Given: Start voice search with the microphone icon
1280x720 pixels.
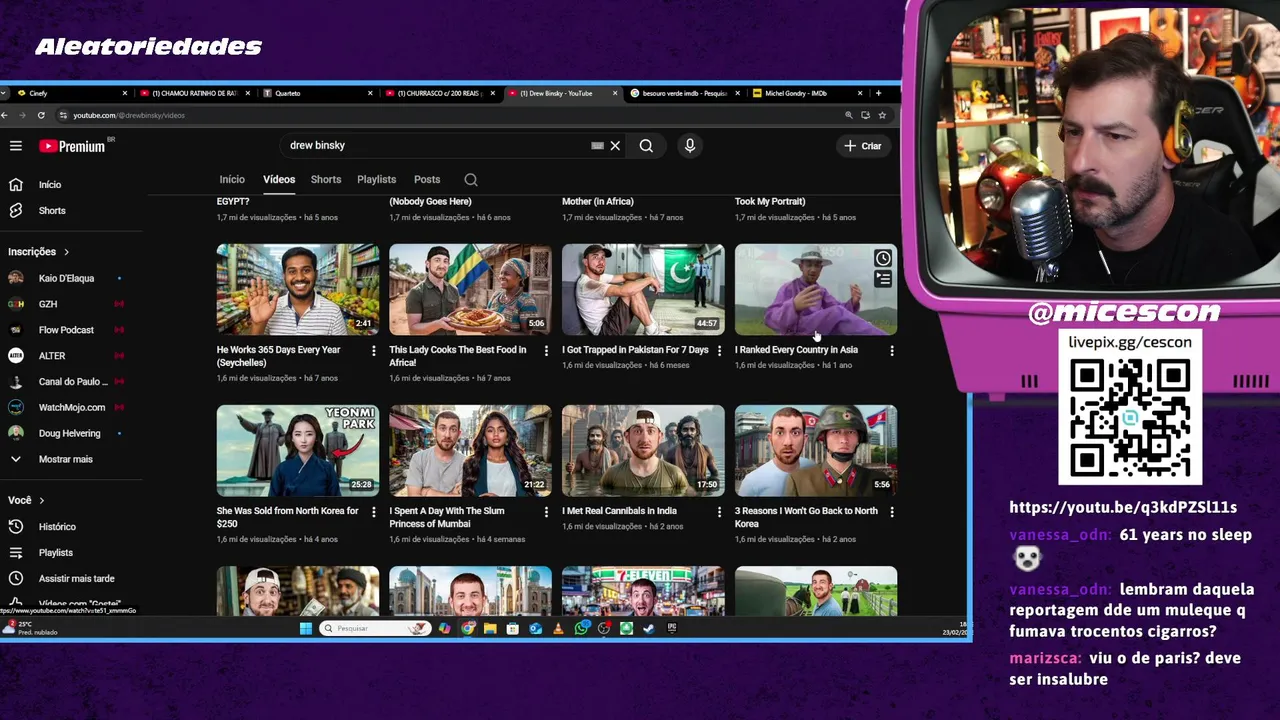Looking at the screenshot, I should coord(690,146).
